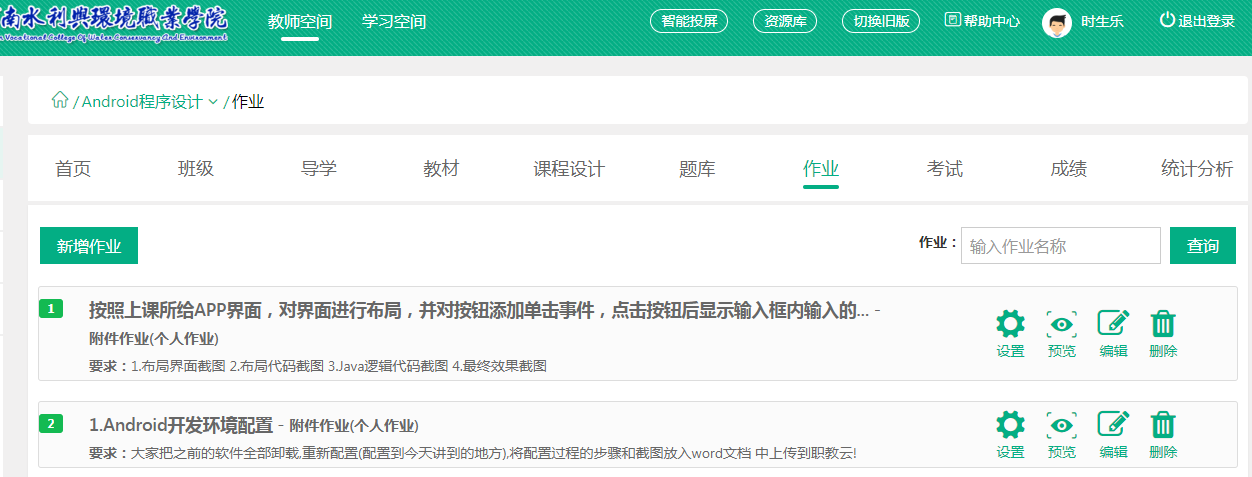
Task: Open 学习空间 in top navigation
Action: 394,21
